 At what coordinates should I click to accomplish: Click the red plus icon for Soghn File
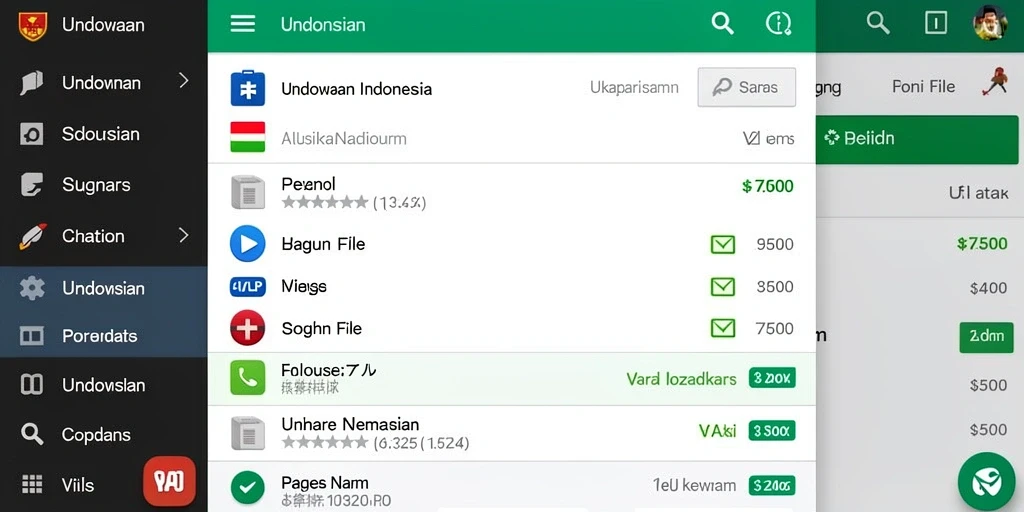(248, 328)
